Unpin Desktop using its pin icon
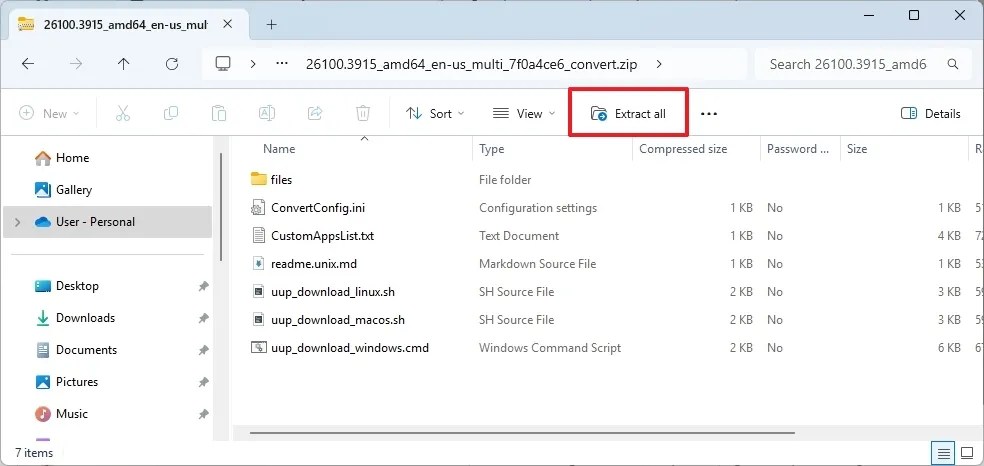Viewport: 984px width, 466px height. (203, 286)
